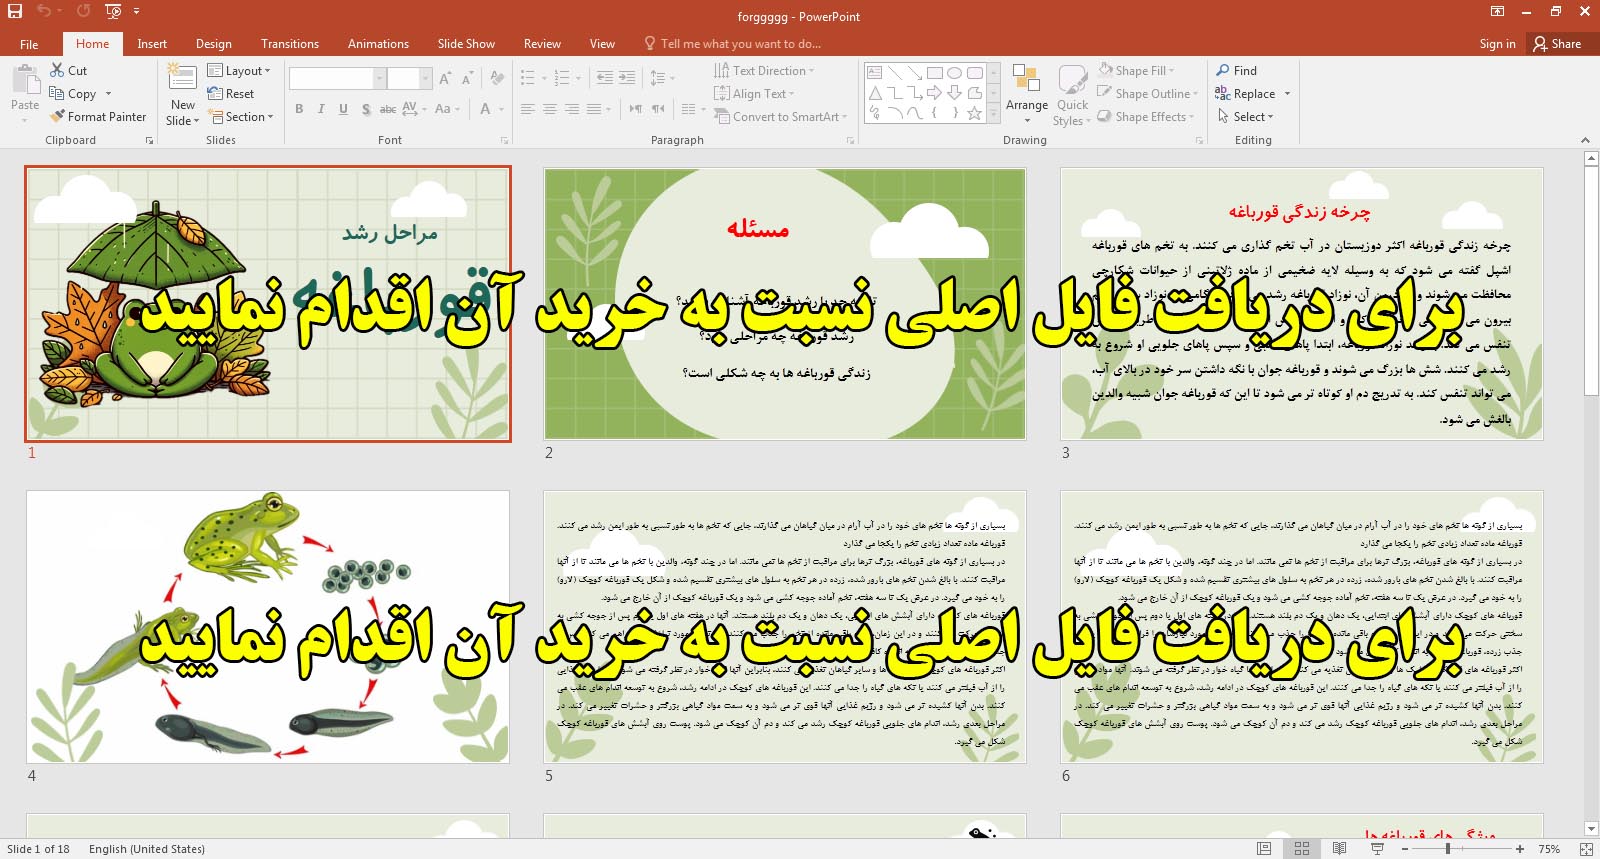Open the Select dropdown in Editing

click(1246, 116)
